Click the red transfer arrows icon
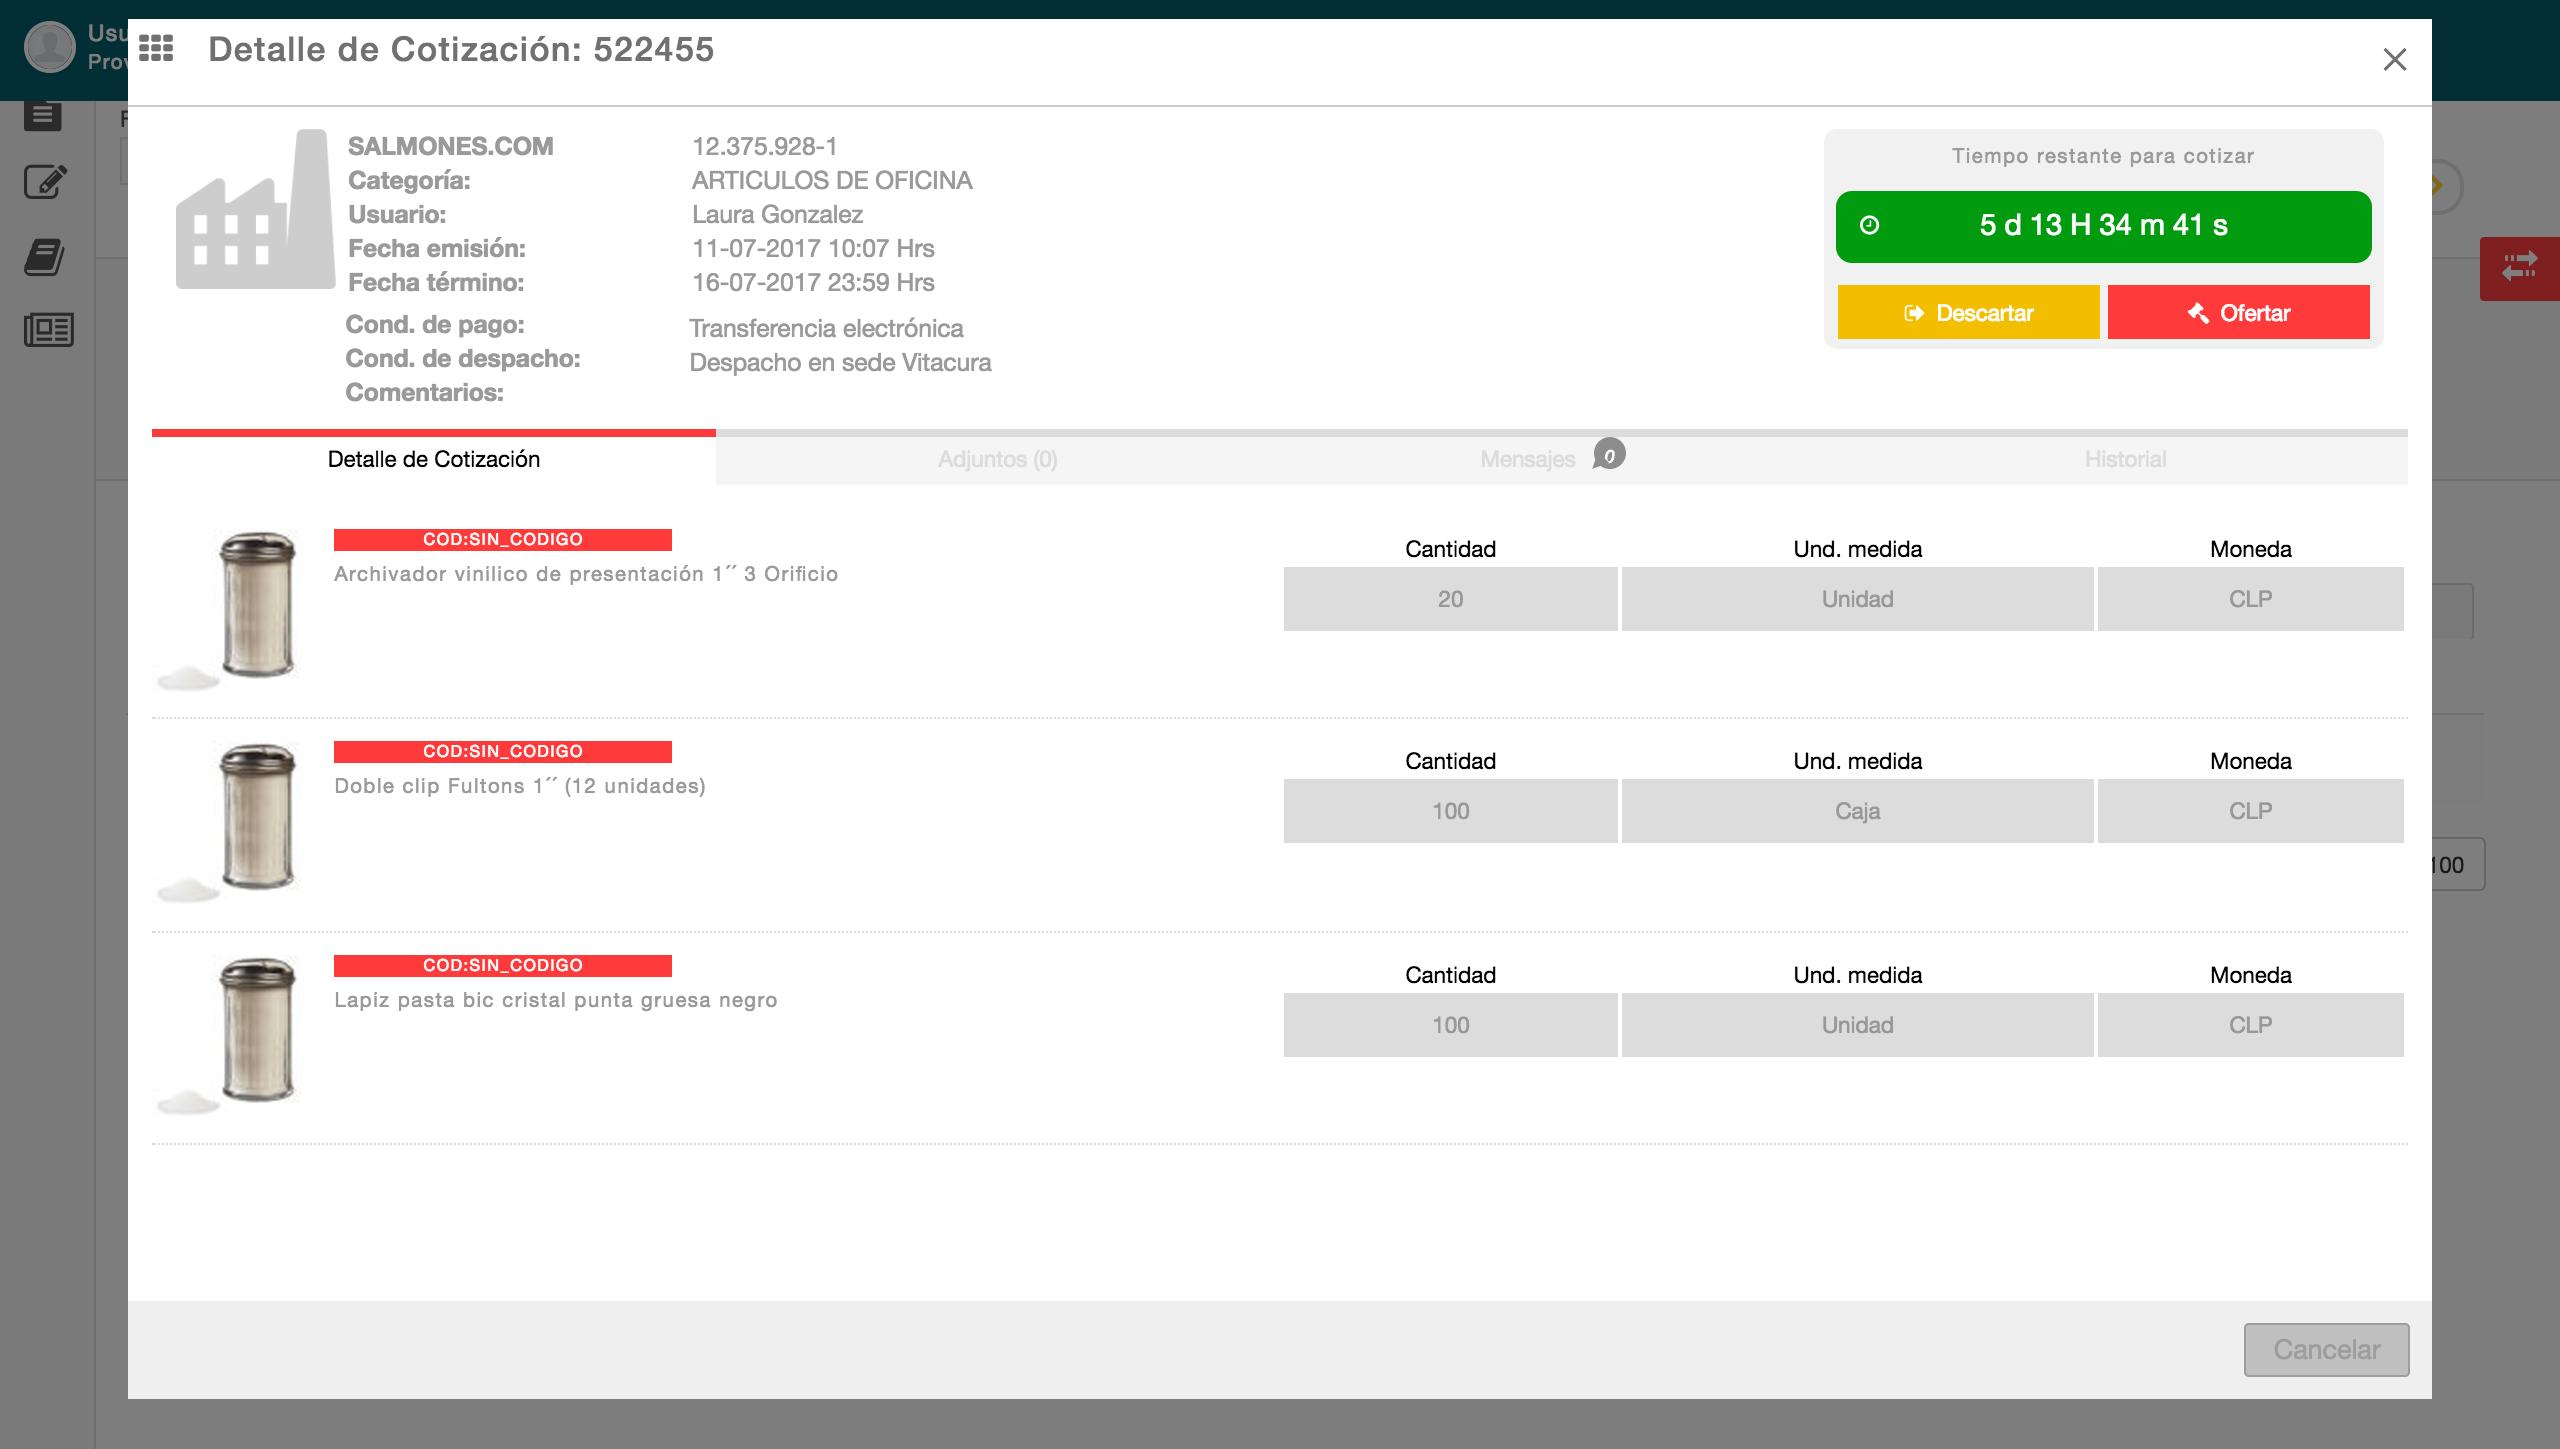This screenshot has height=1449, width=2560. [2519, 267]
